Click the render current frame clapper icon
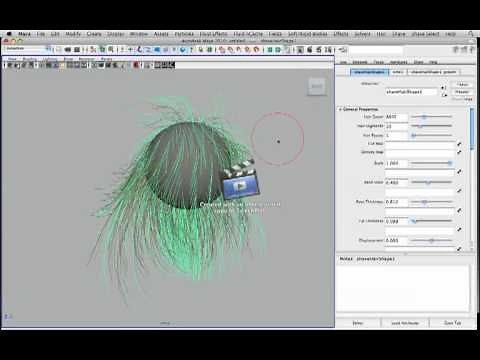 coord(310,50)
